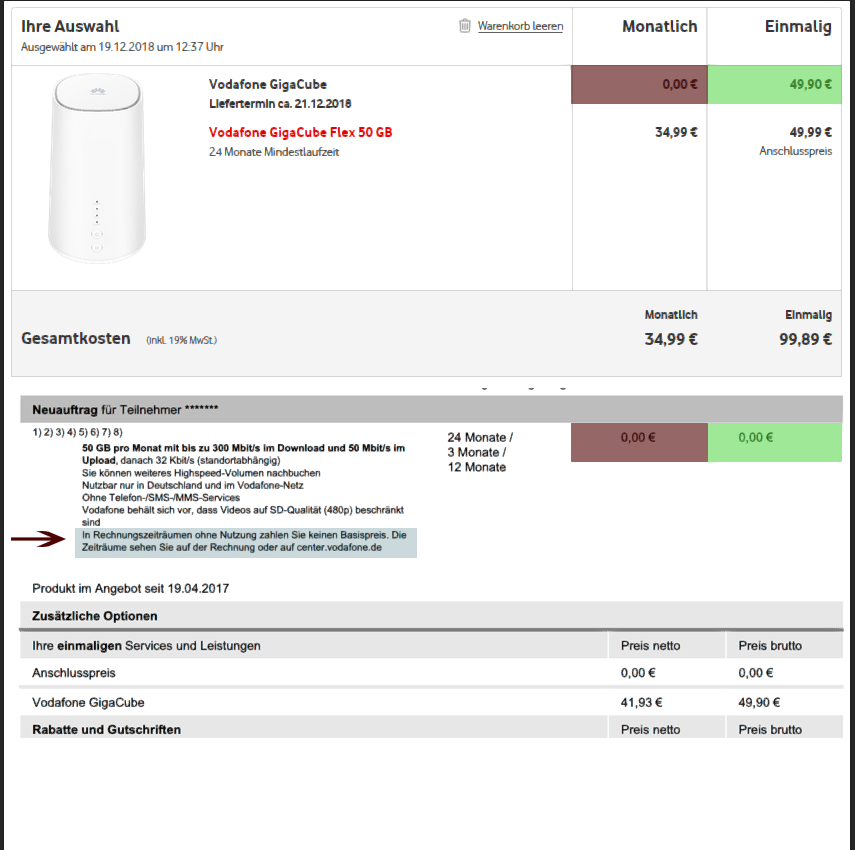Click the Anschlusspreis label under 49,99 €
The image size is (855, 850).
coord(796,151)
